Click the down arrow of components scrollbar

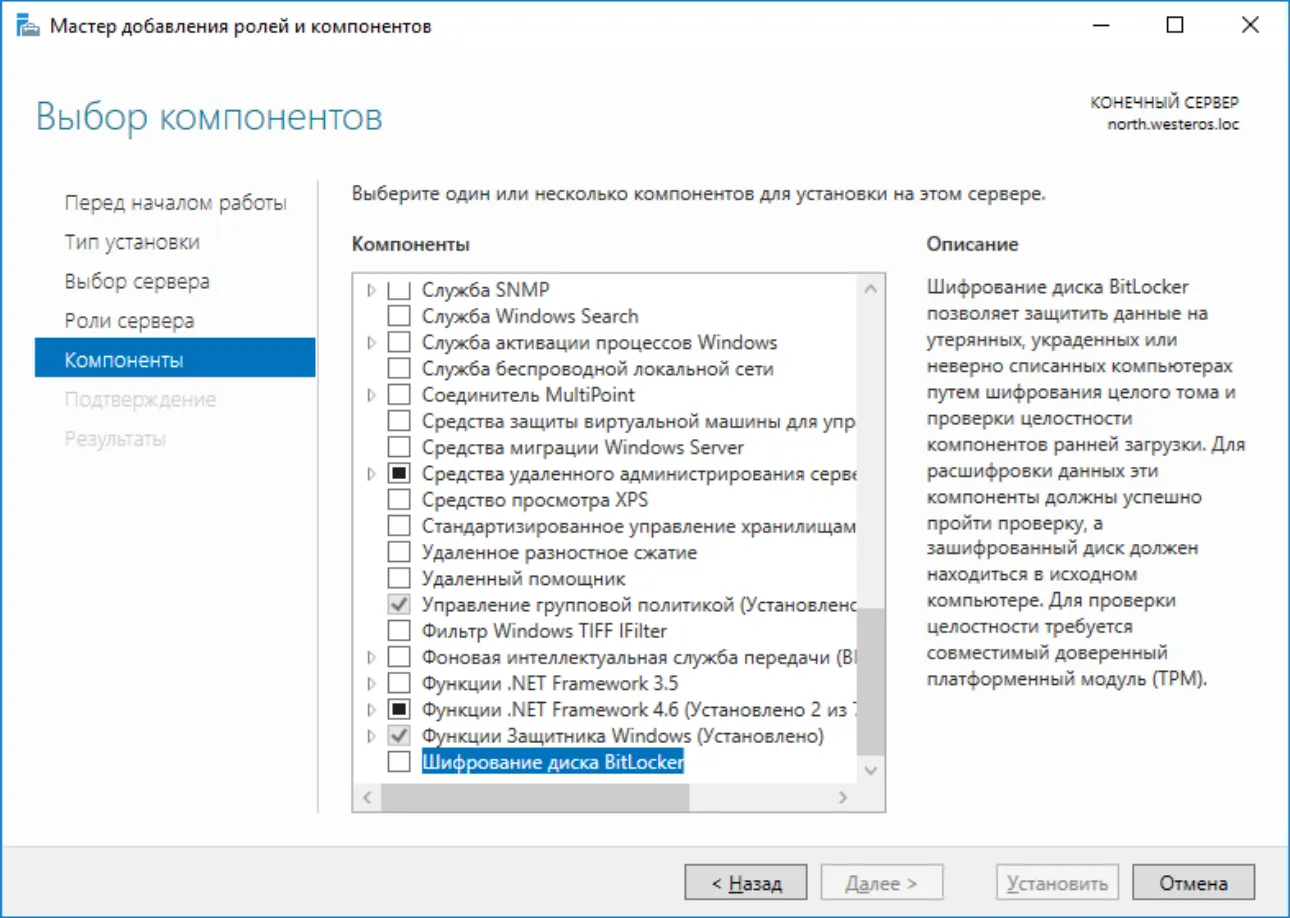pyautogui.click(x=870, y=770)
